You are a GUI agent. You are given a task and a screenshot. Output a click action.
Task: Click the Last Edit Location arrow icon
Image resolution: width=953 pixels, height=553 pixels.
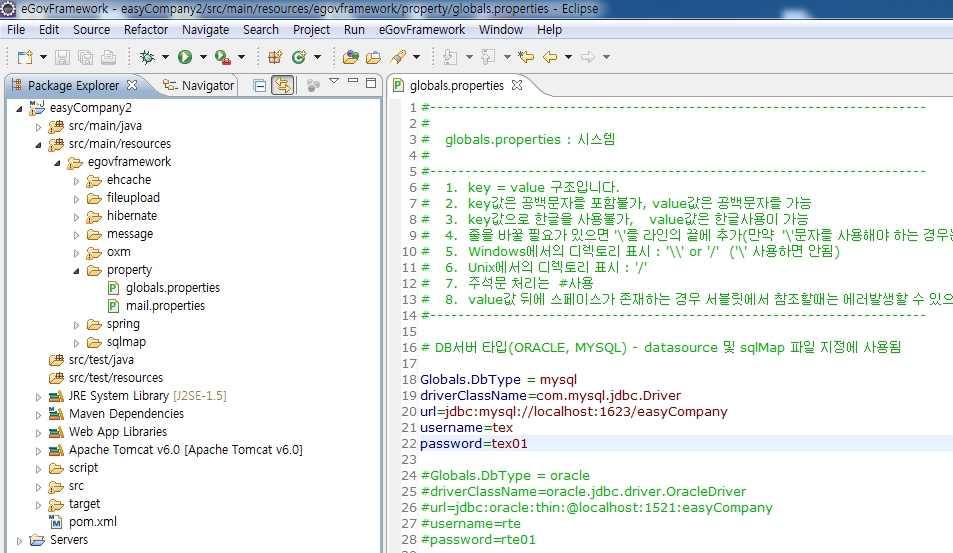(526, 57)
